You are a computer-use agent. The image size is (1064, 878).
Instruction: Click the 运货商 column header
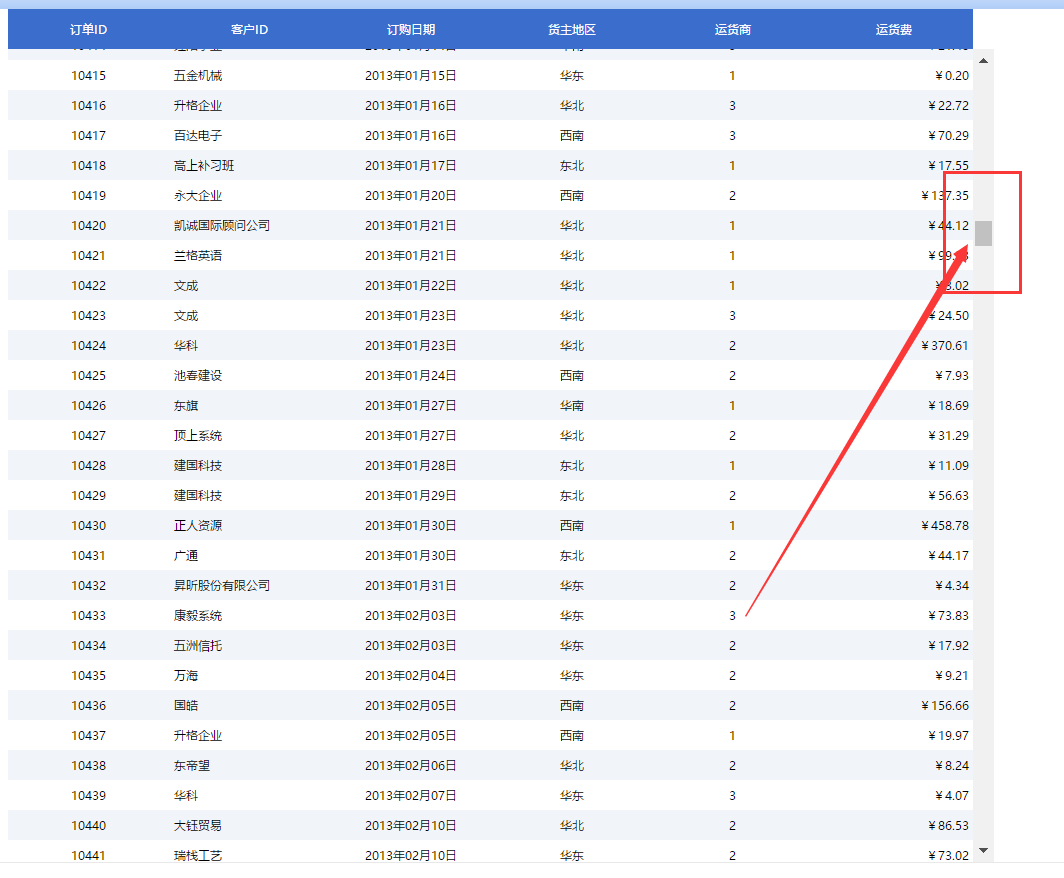(x=732, y=30)
